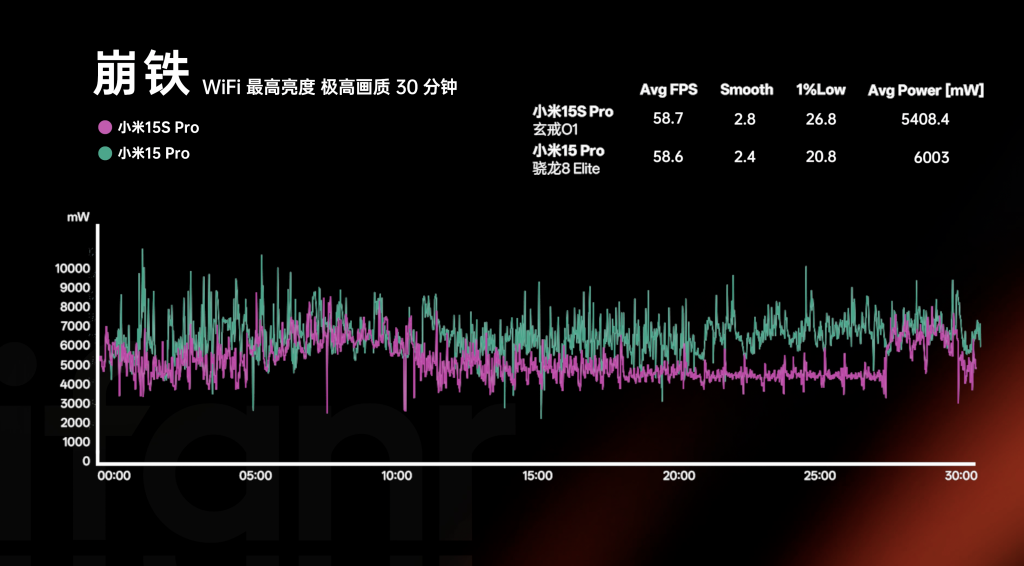Click the Avg Power [mW] column header
Viewport: 1024px width, 566px height.
pyautogui.click(x=925, y=91)
